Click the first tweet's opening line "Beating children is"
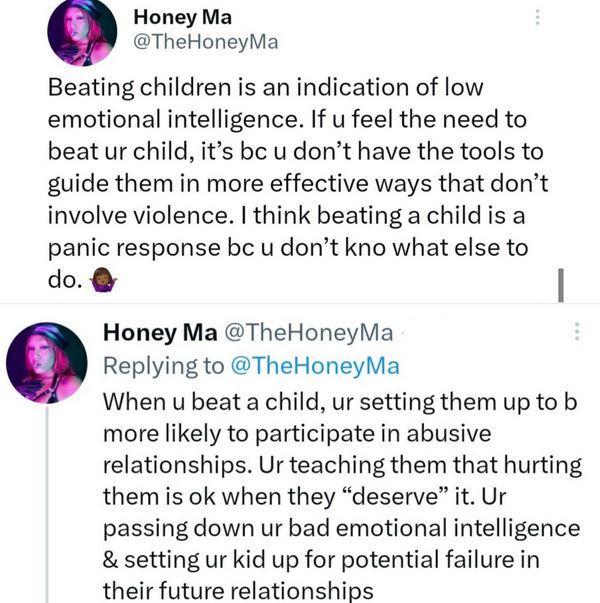600x603 pixels. 160,86
